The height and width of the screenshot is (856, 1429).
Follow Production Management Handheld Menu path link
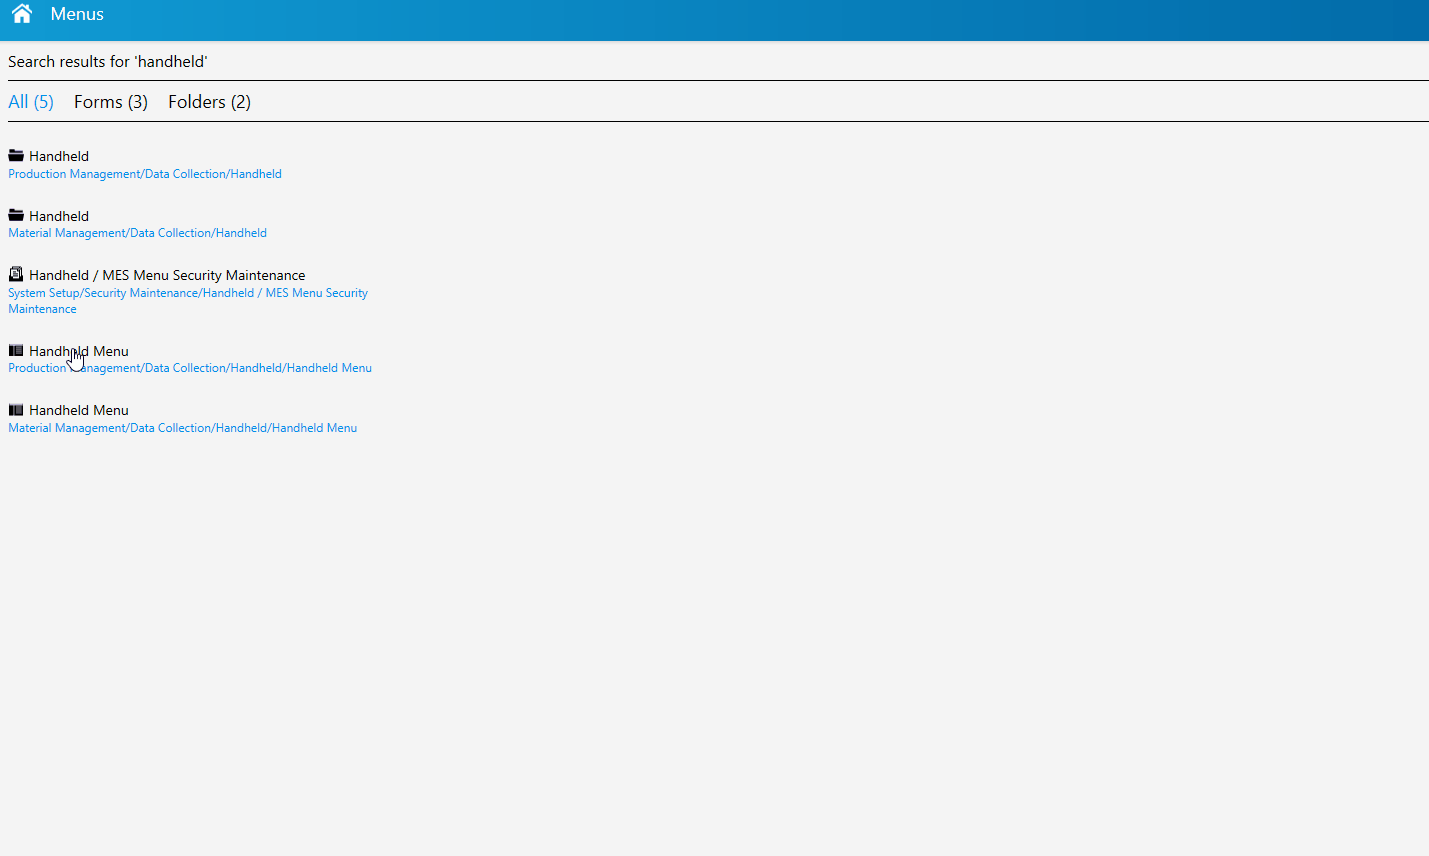coord(190,368)
